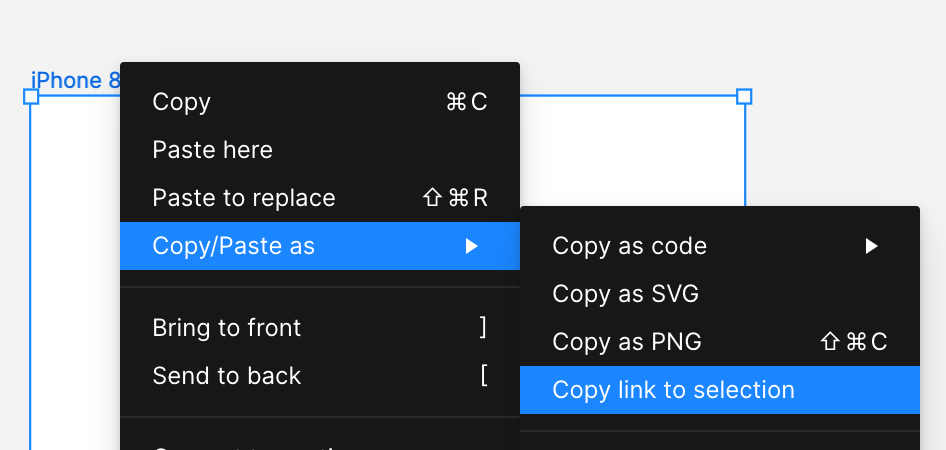The height and width of the screenshot is (450, 946).
Task: Open the Copy/Paste as submenu
Action: point(233,246)
